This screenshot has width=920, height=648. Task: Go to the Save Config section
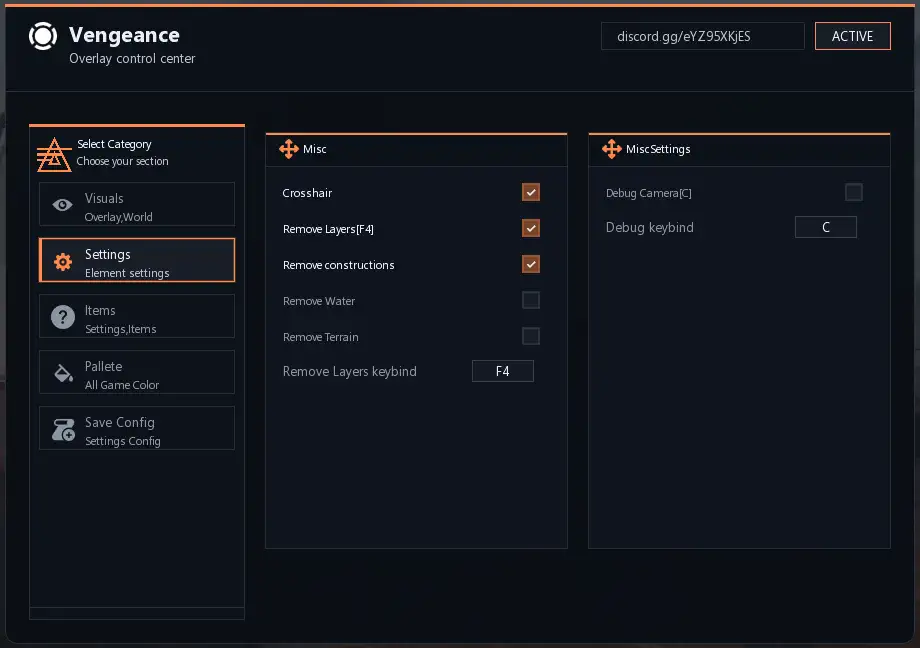[137, 428]
